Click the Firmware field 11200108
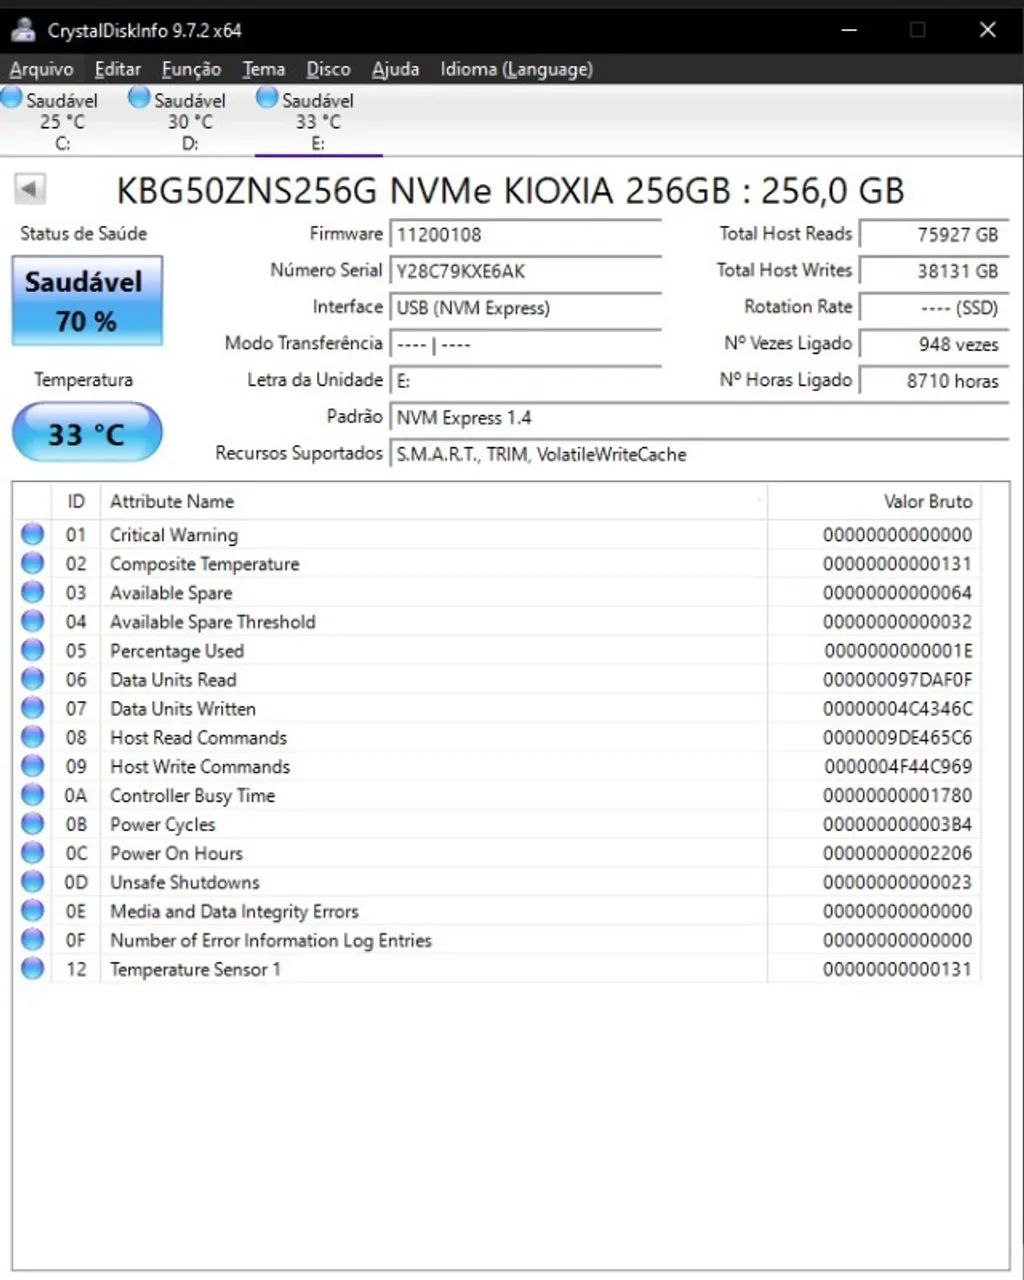The width and height of the screenshot is (1024, 1280). click(526, 235)
